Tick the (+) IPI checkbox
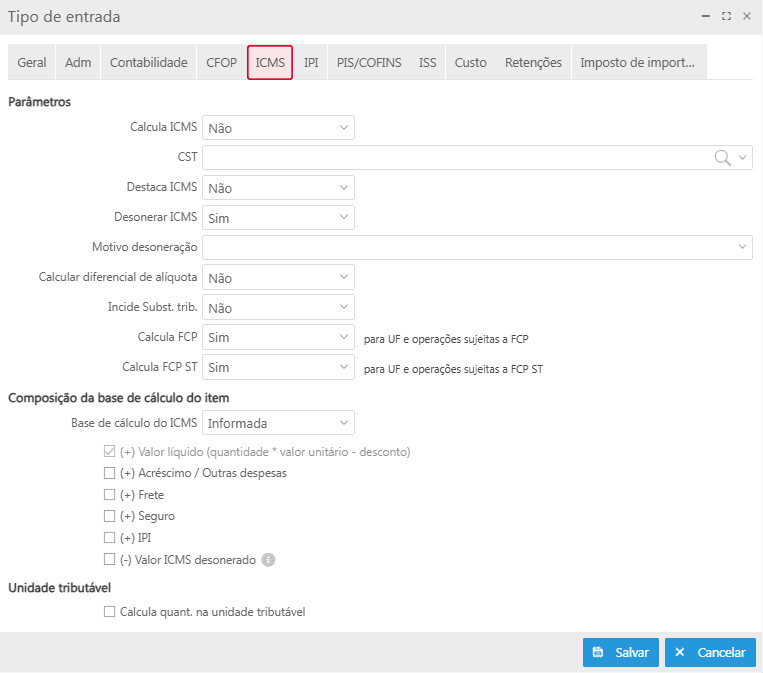 coord(110,538)
